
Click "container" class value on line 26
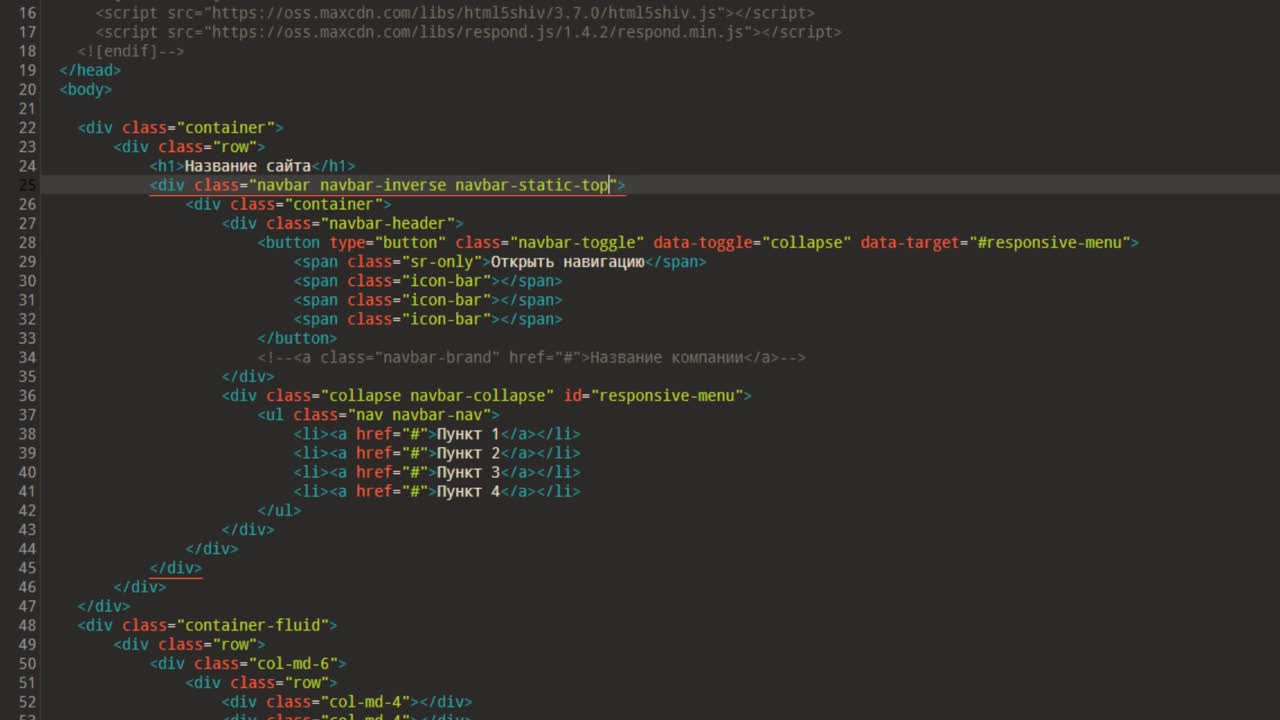pyautogui.click(x=333, y=204)
